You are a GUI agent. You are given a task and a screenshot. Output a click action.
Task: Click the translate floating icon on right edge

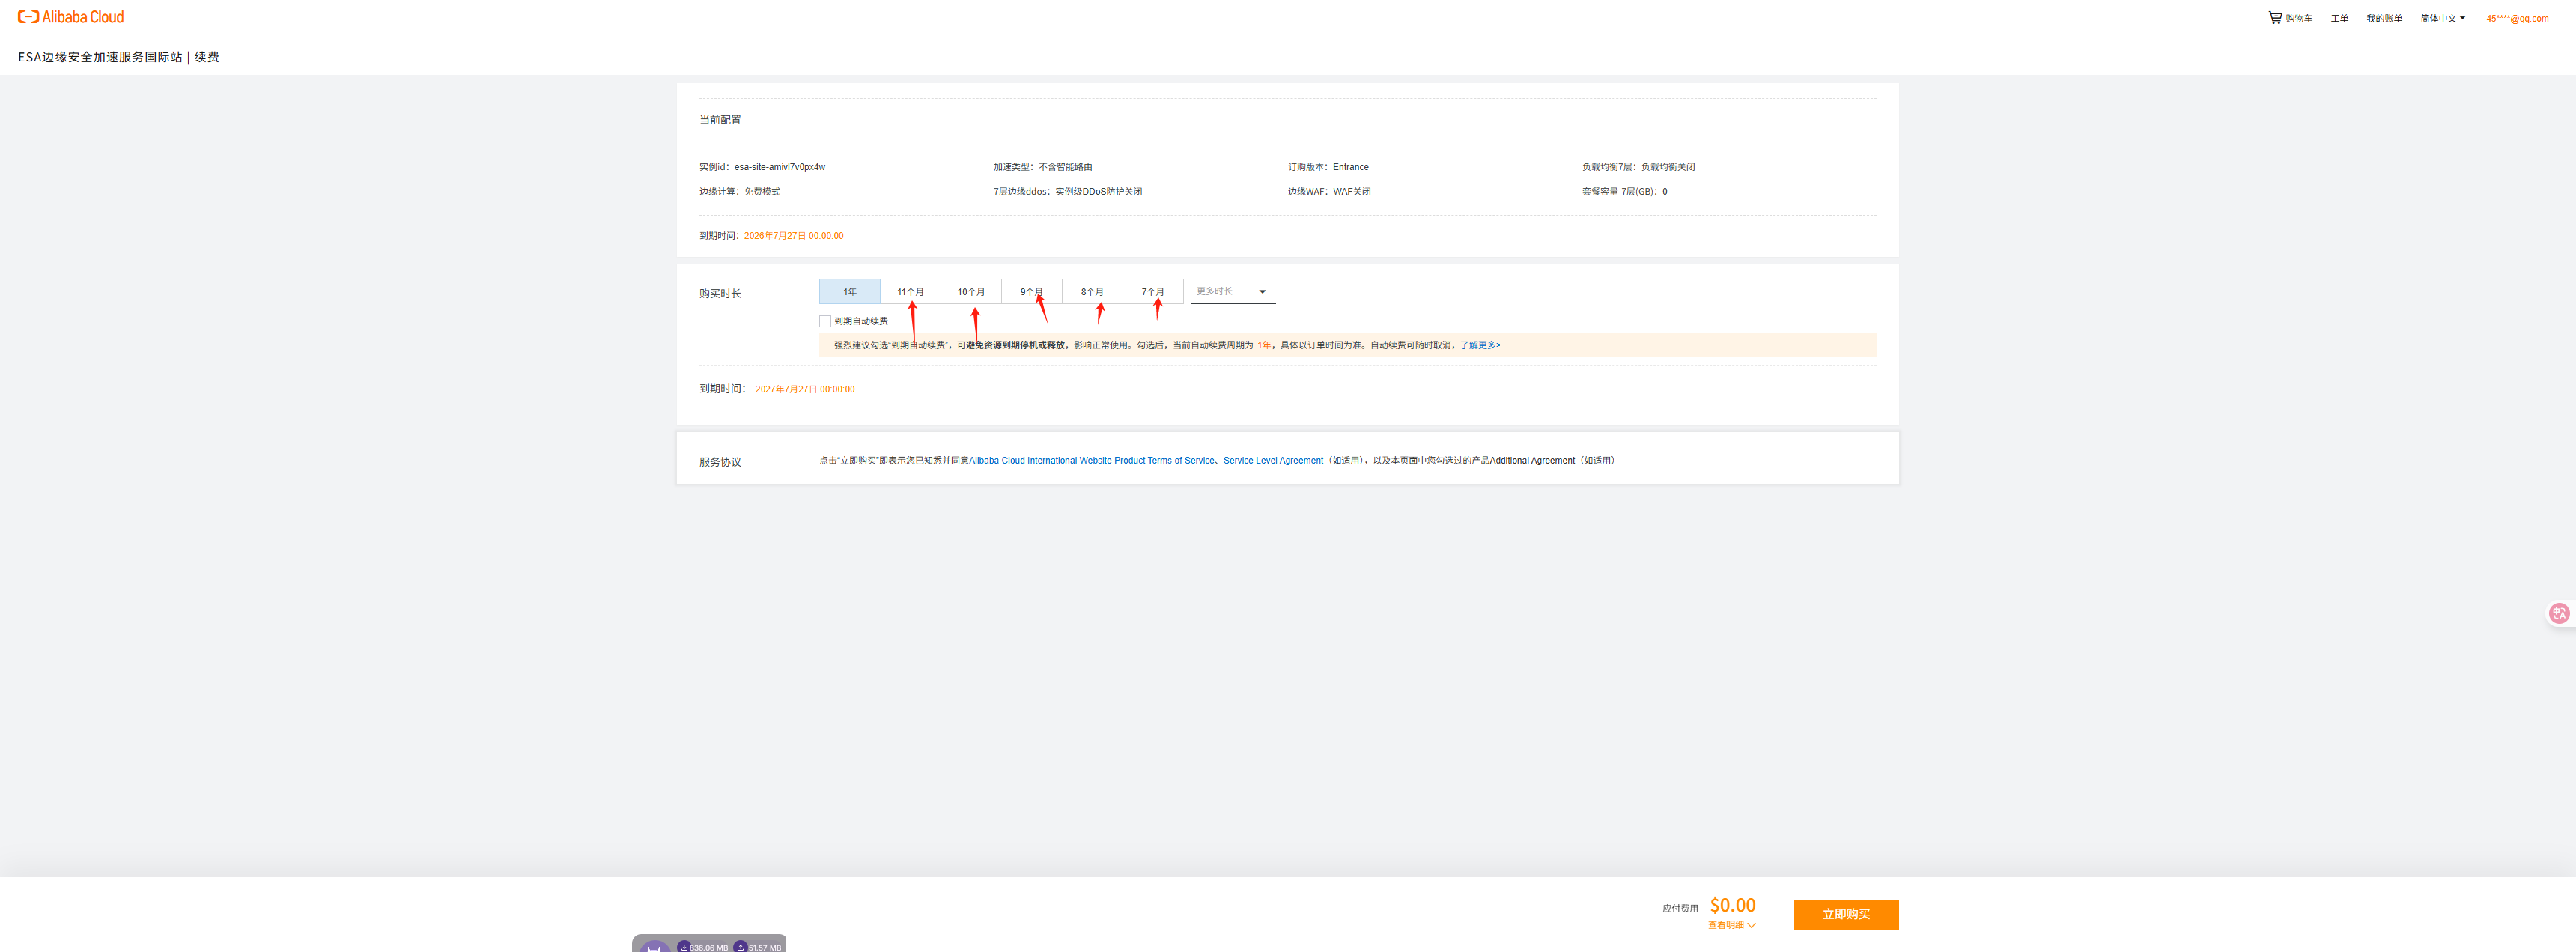[2559, 613]
